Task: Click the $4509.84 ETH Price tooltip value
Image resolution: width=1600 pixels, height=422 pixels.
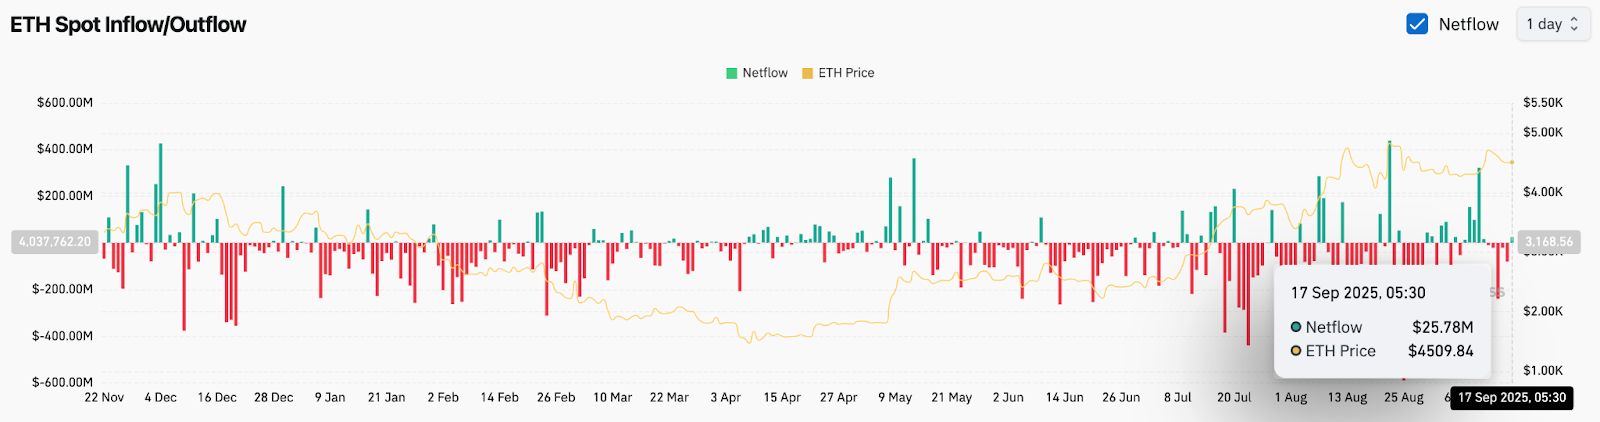Action: (x=1440, y=351)
